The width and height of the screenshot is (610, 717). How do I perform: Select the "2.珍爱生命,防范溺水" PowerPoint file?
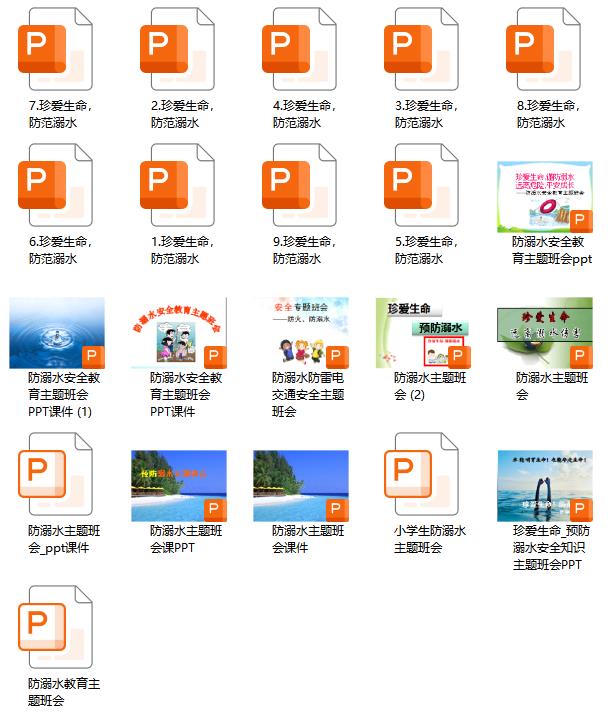178,50
